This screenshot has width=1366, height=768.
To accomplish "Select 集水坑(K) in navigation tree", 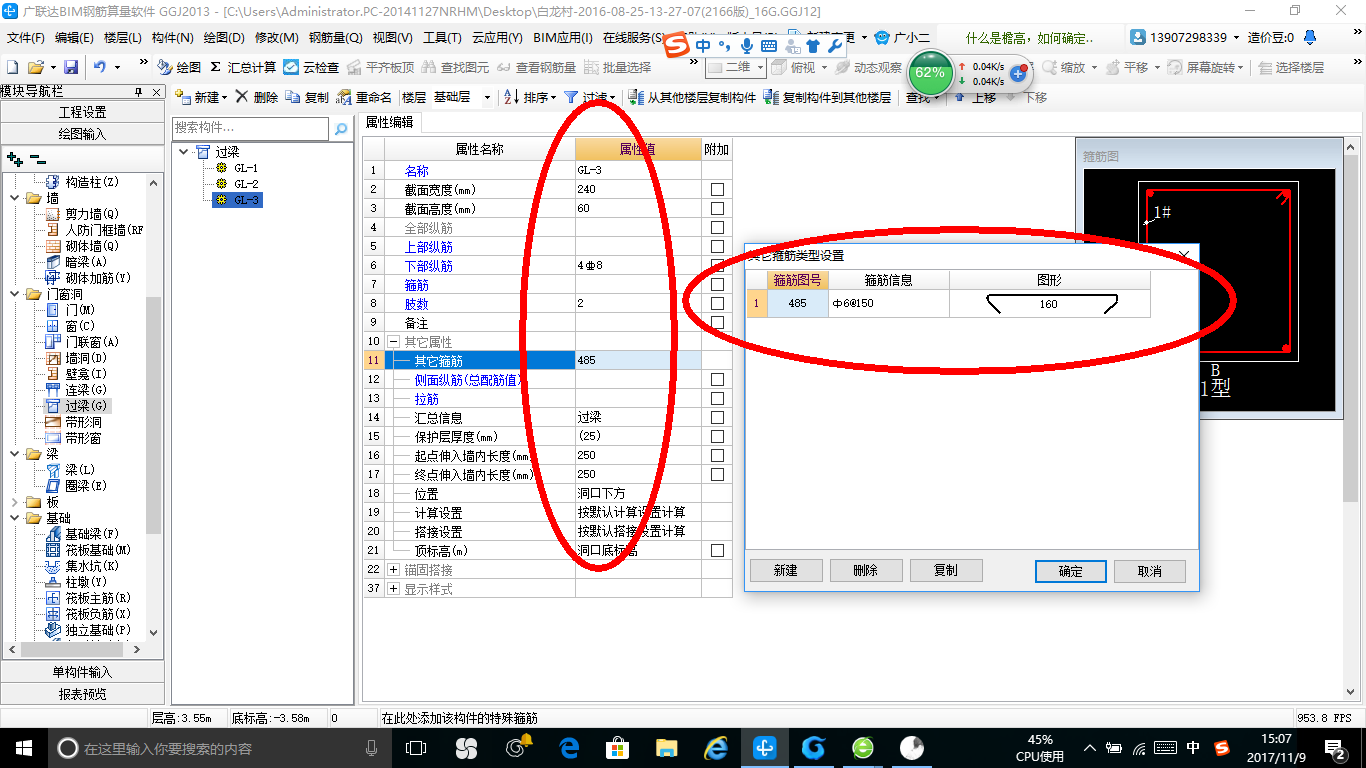I will click(x=92, y=566).
